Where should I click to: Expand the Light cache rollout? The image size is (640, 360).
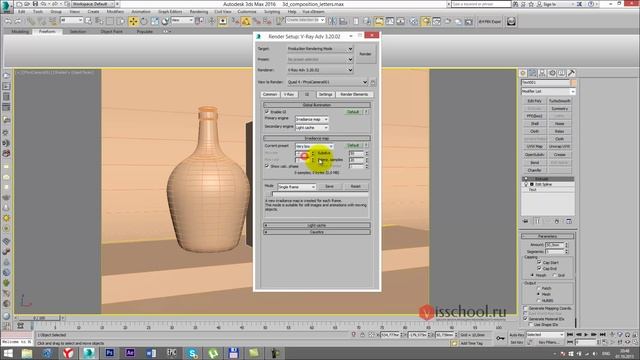coord(317,225)
